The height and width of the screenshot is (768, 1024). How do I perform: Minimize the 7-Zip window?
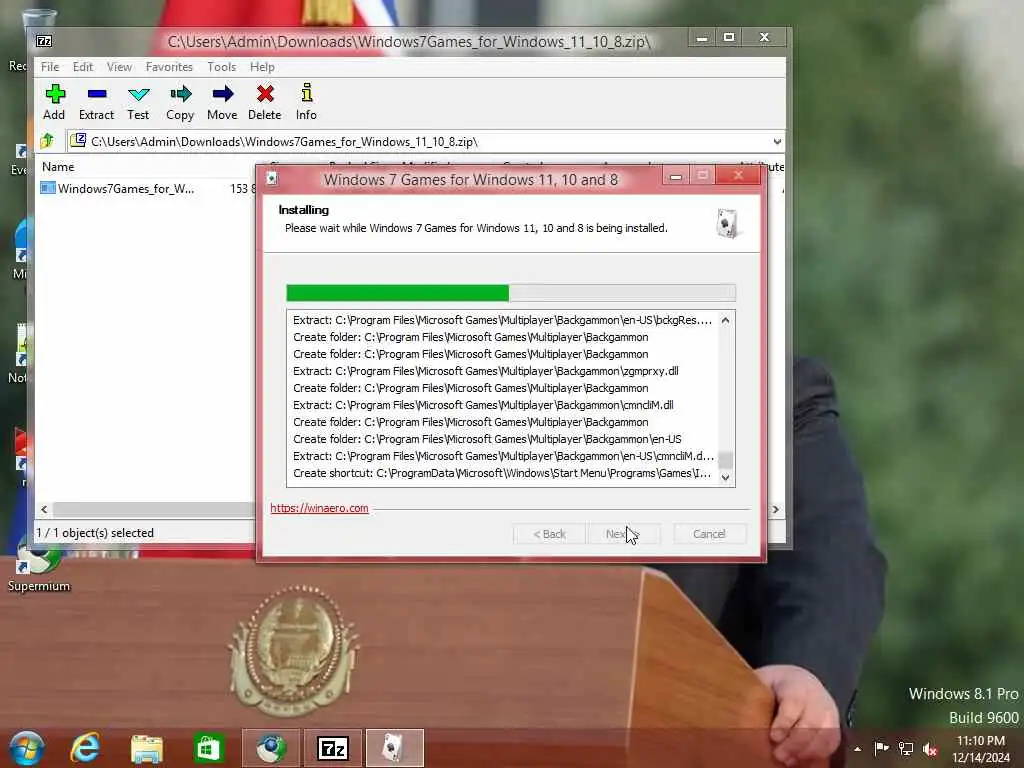click(x=702, y=38)
